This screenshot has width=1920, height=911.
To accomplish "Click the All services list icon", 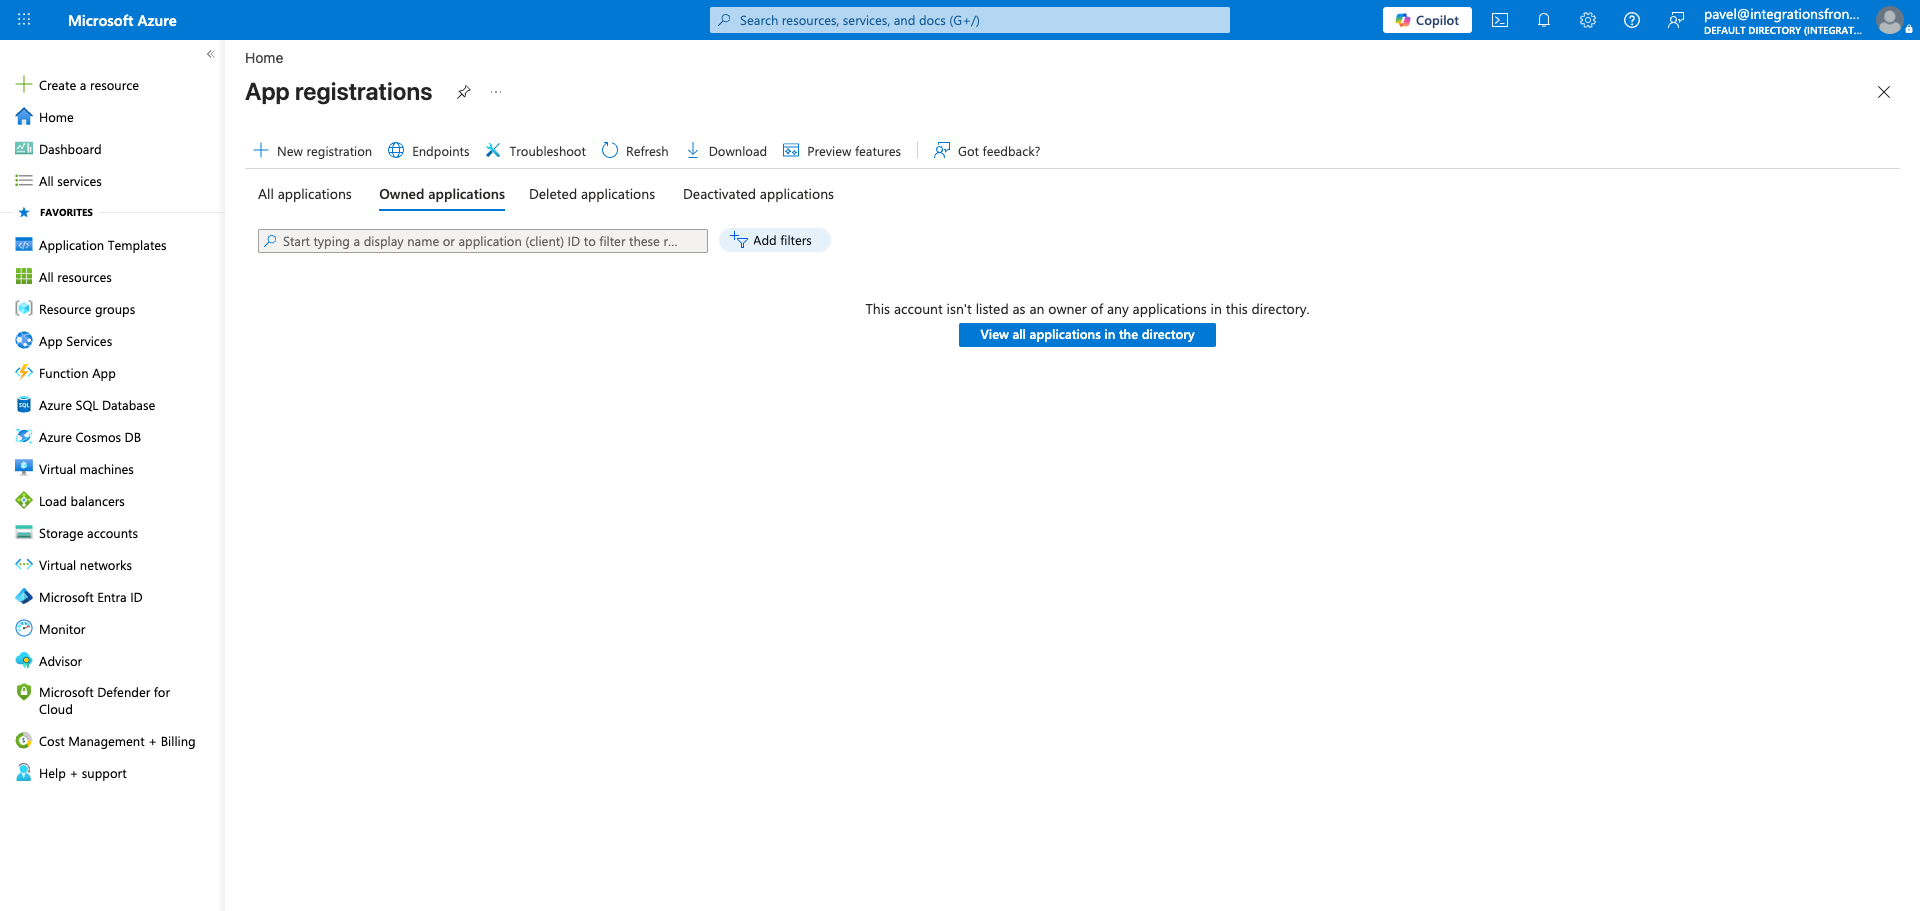I will pyautogui.click(x=24, y=181).
